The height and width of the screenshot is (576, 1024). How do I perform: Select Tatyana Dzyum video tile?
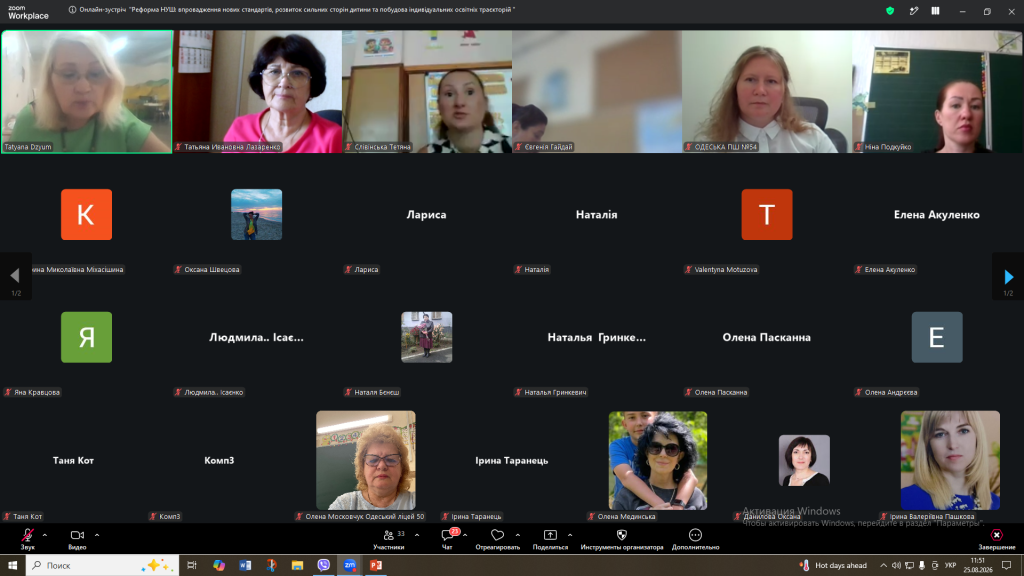tap(87, 91)
